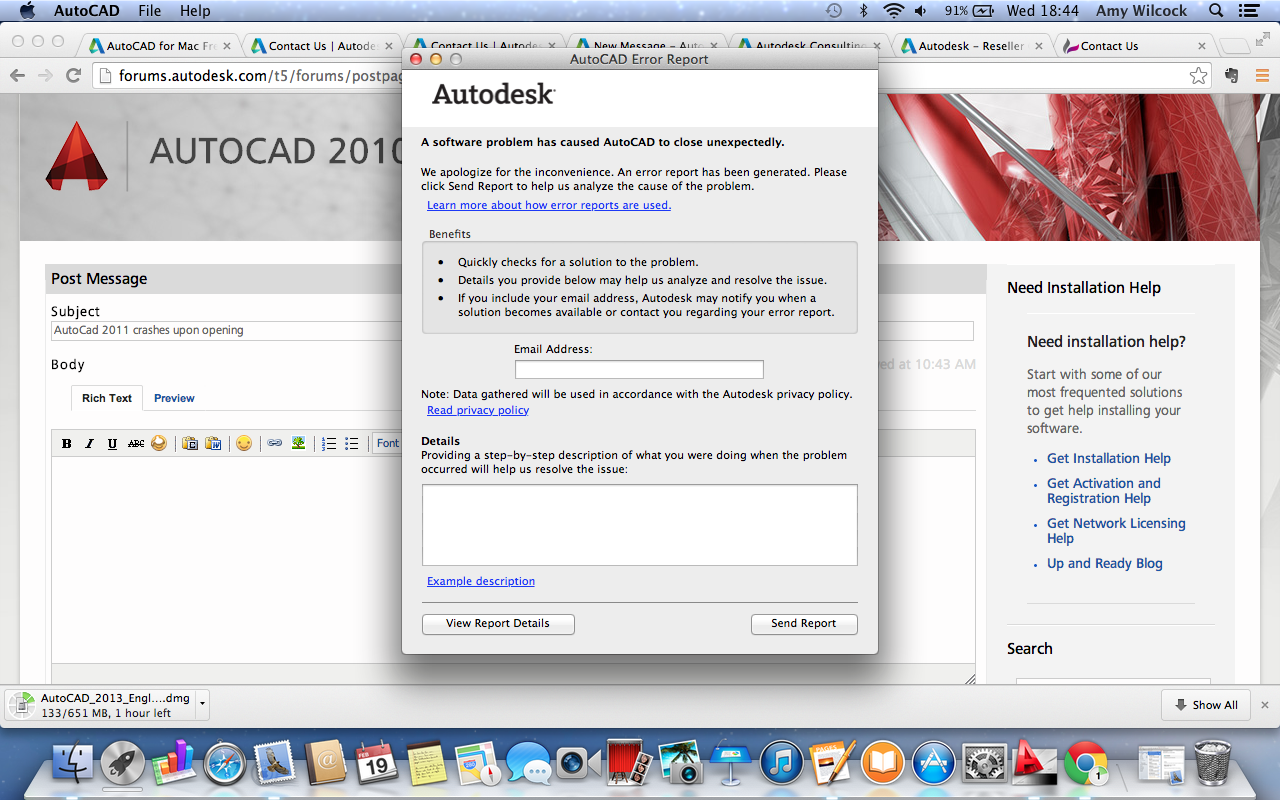This screenshot has width=1280, height=800.
Task: Open Google Chrome from the dock
Action: coord(1086,764)
